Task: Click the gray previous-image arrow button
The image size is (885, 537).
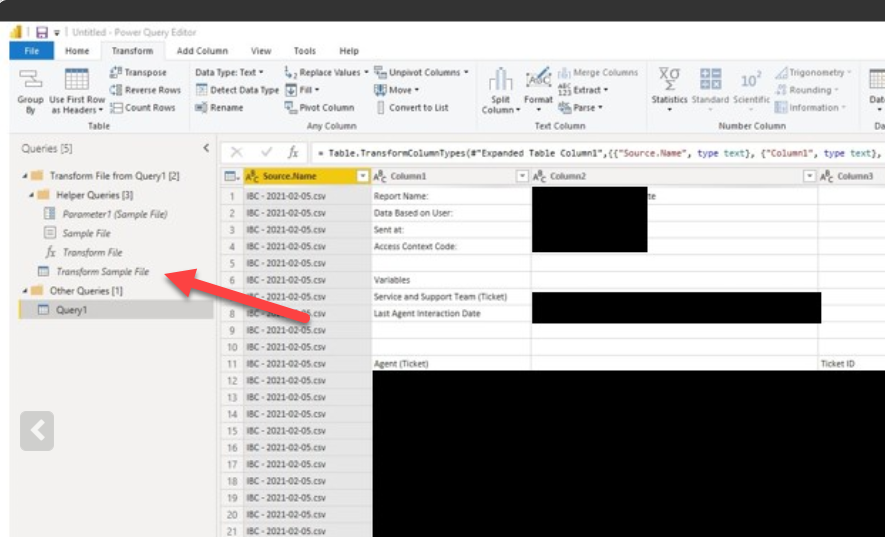Action: [x=37, y=431]
